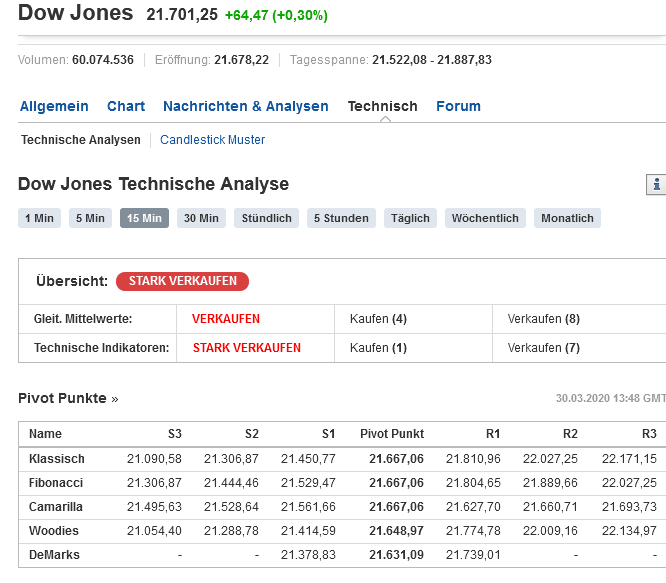Select the Technisch tab
Screen dimensions: 666x583
tap(382, 106)
